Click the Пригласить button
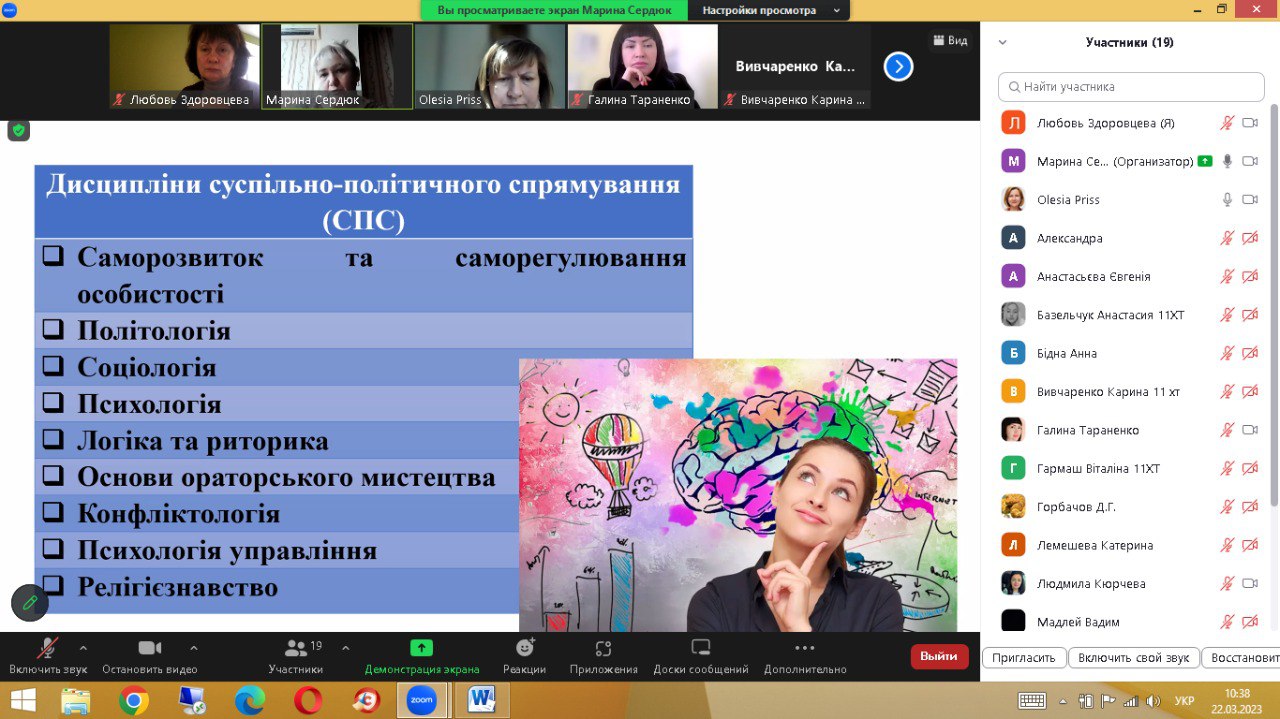This screenshot has width=1280, height=719. (1025, 657)
